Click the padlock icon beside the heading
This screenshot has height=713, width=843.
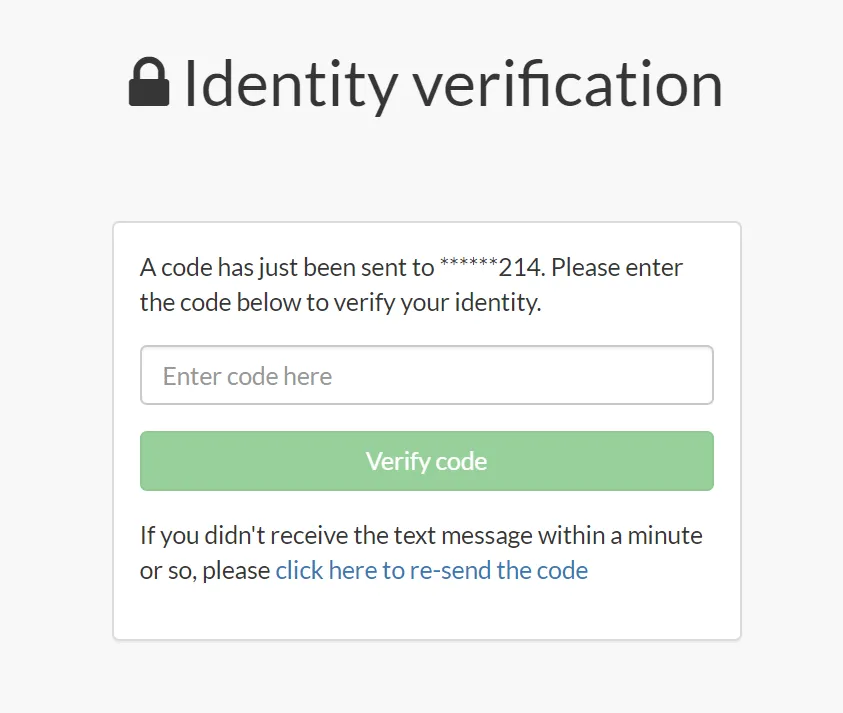(149, 83)
